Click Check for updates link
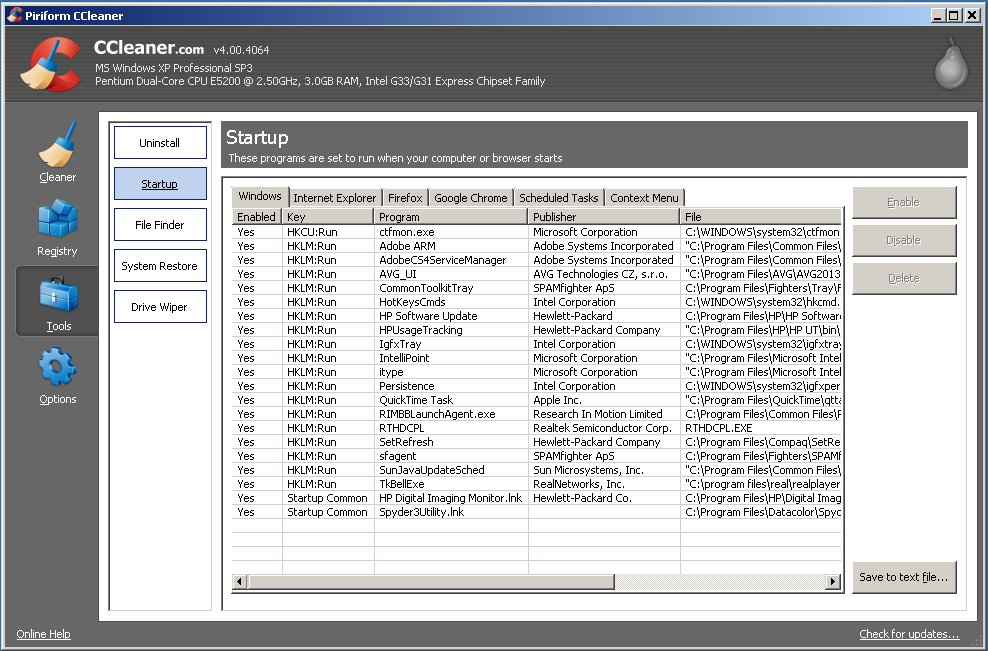The image size is (988, 651). point(909,634)
